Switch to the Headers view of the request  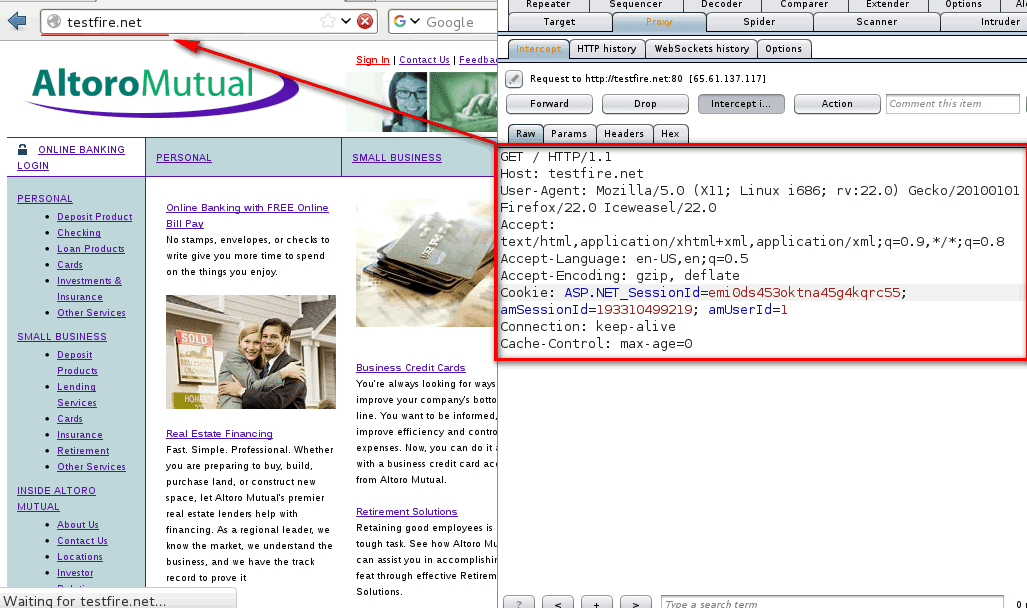(624, 133)
